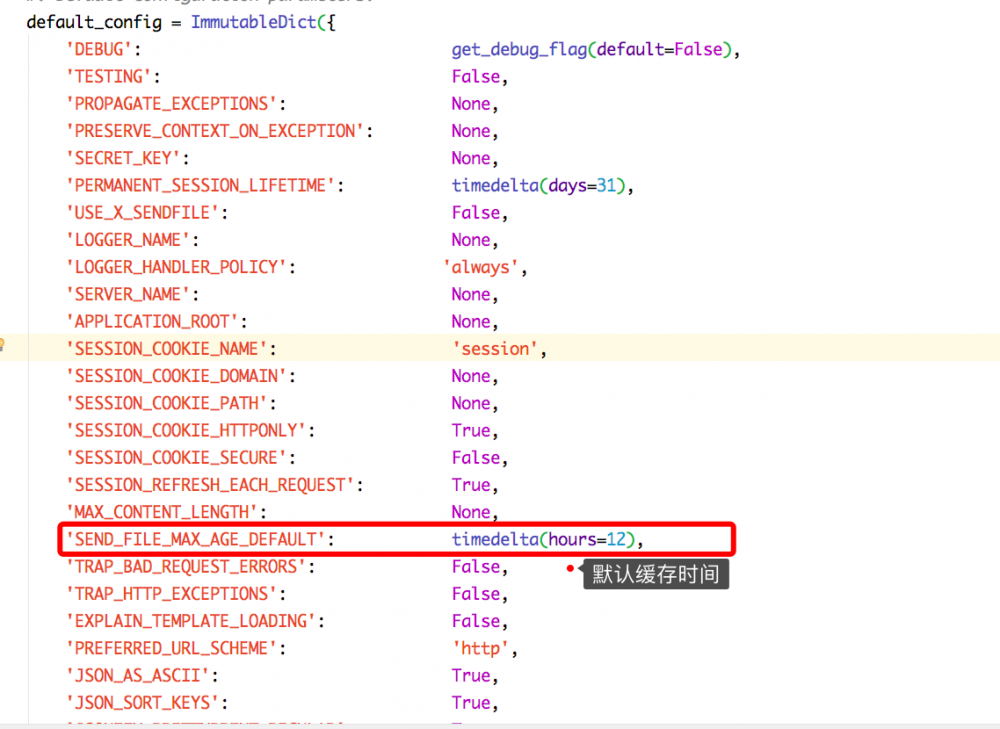Click False value of 'SESSION_COOKIE_SECURE'
Image resolution: width=1000 pixels, height=729 pixels.
[476, 458]
